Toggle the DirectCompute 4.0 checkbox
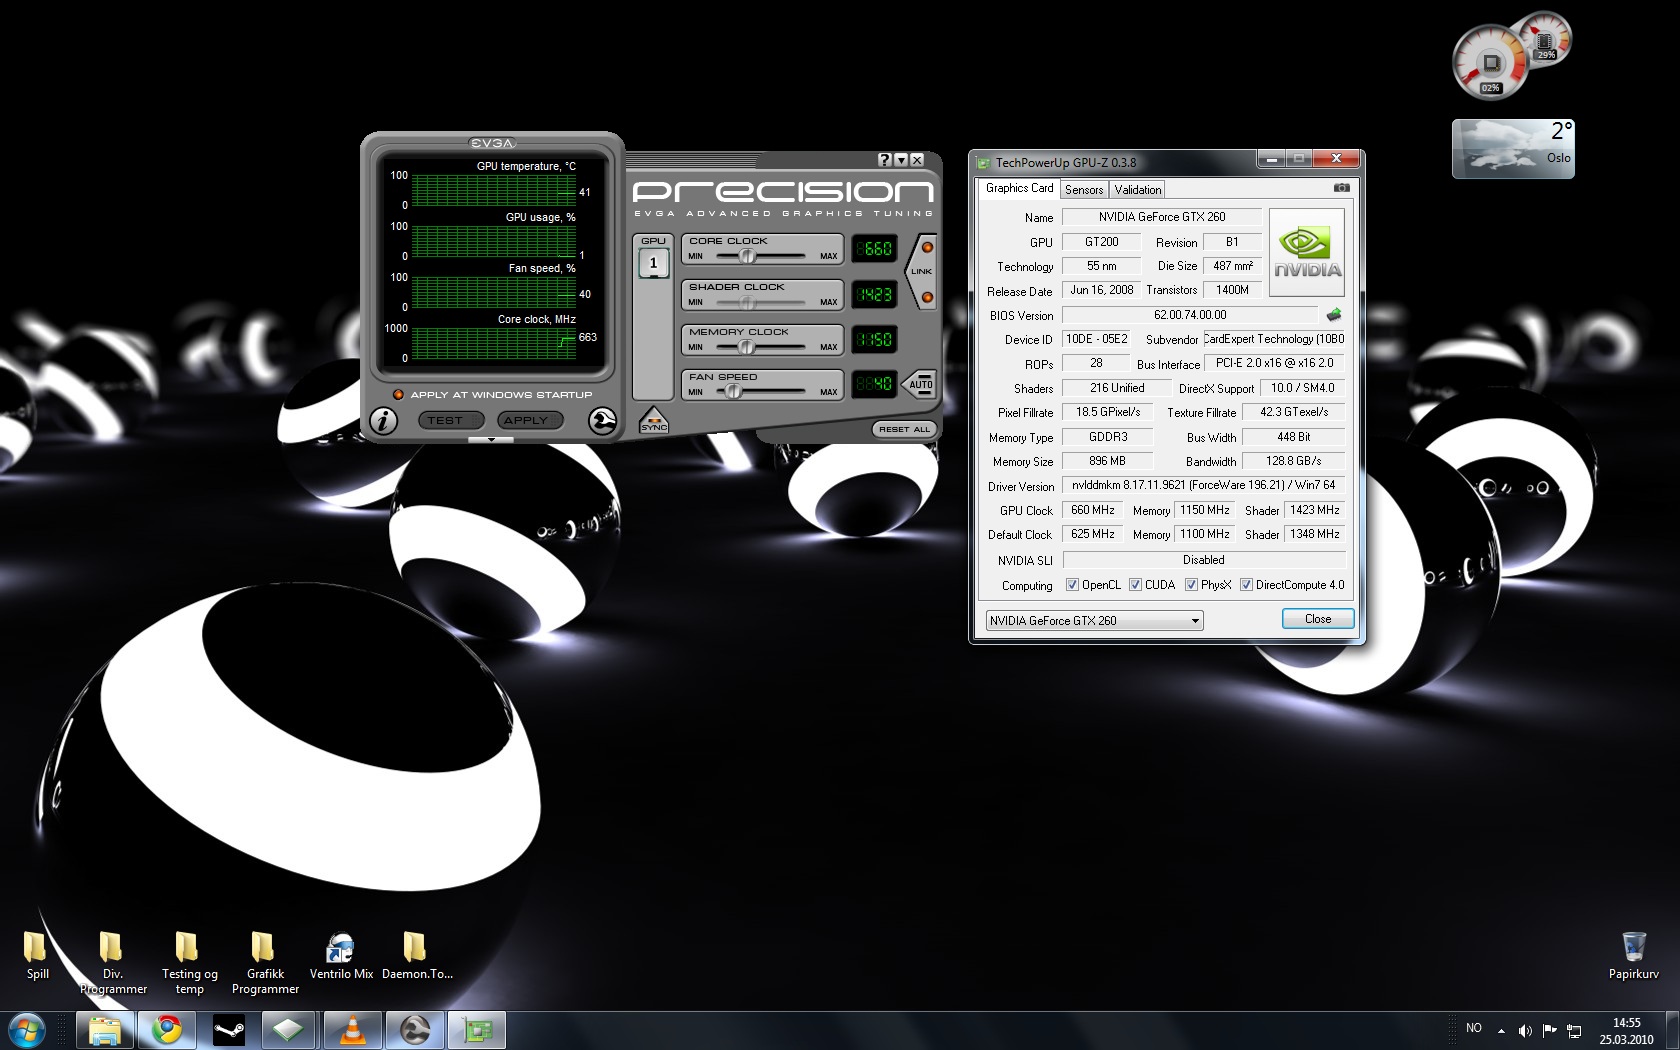This screenshot has height=1050, width=1680. point(1246,585)
